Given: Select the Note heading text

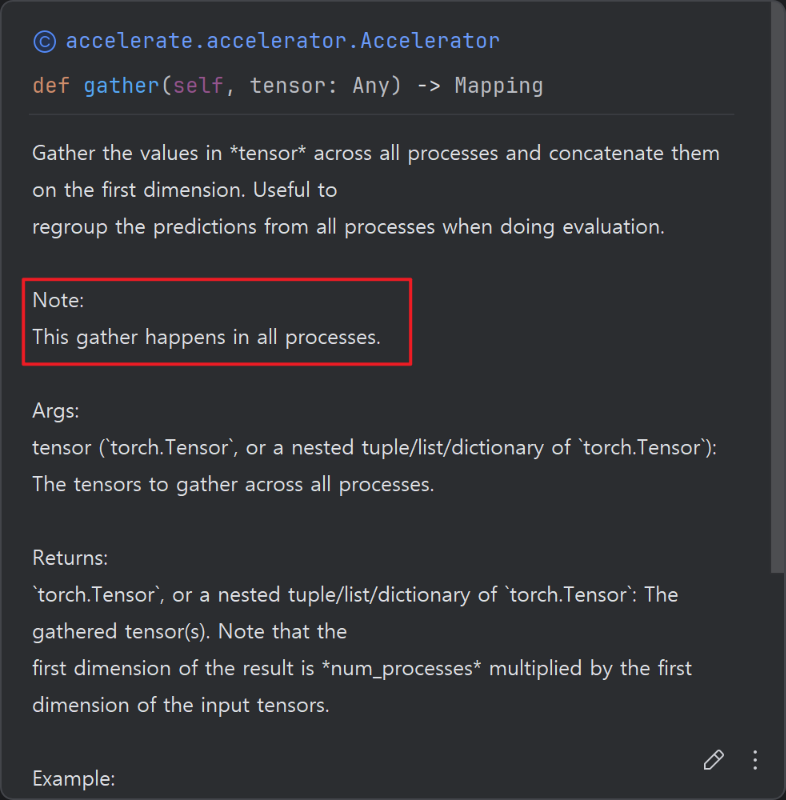Looking at the screenshot, I should 56,299.
